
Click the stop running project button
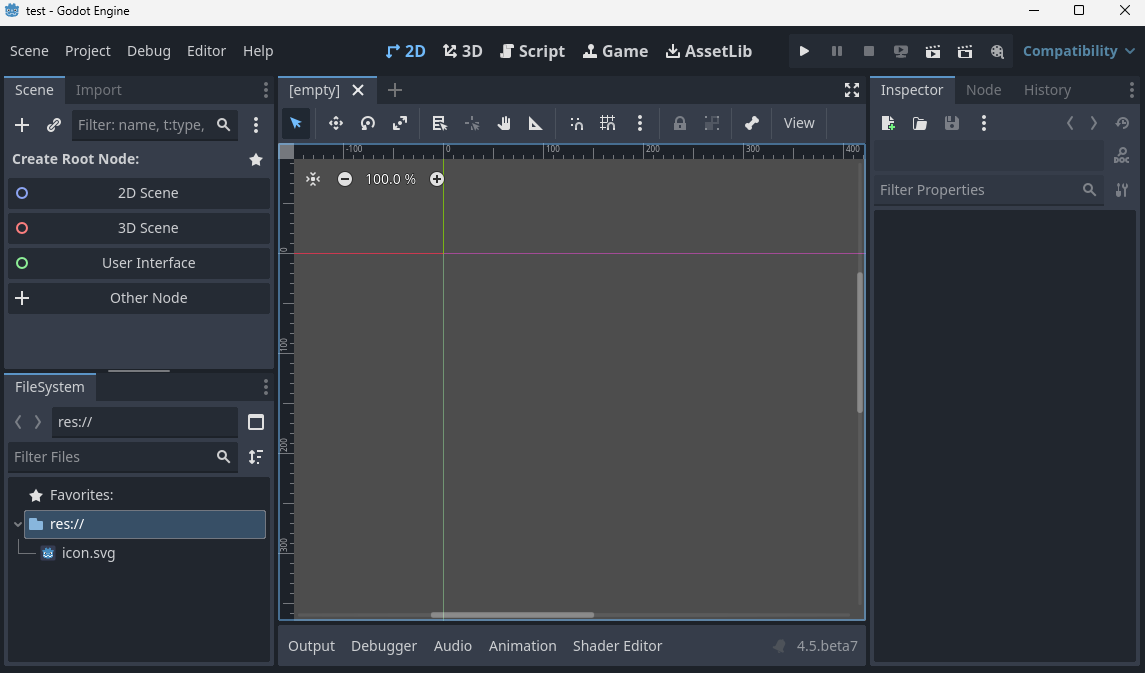tap(869, 51)
